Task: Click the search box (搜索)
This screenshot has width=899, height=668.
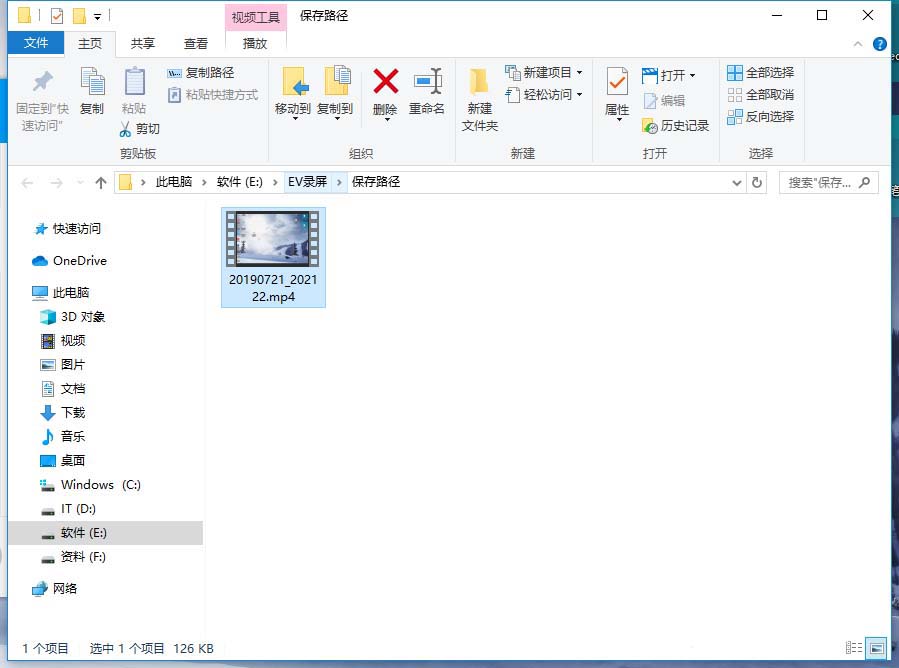Action: click(825, 183)
